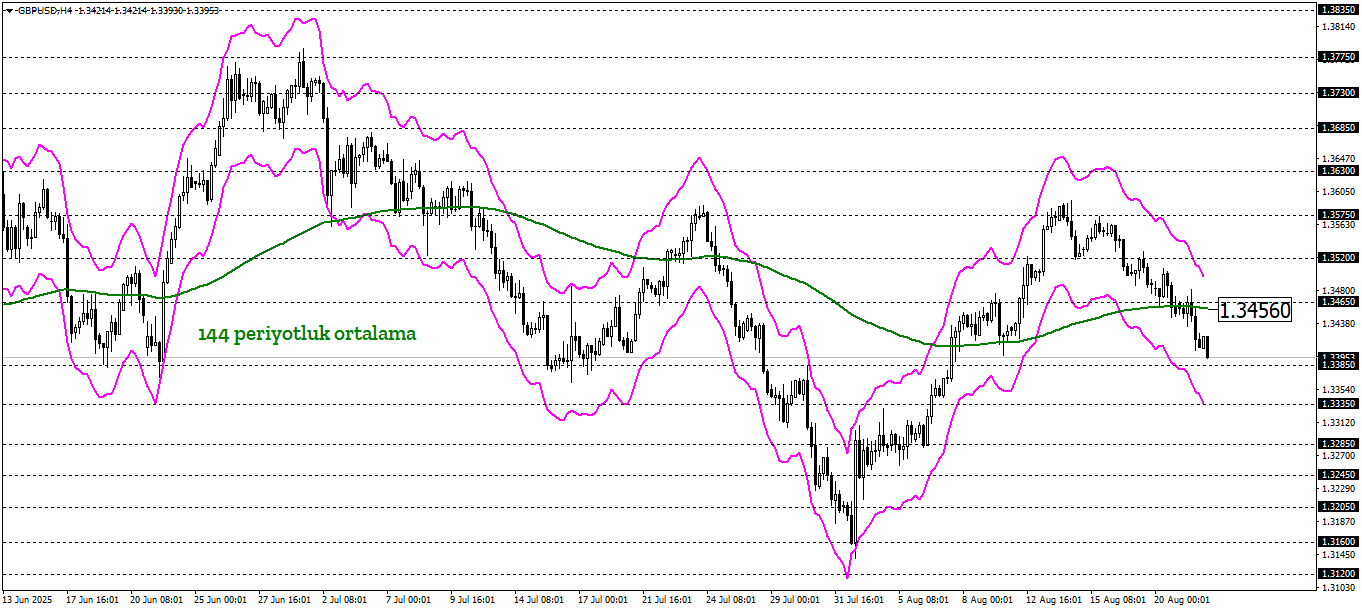
Task: Click the 29 Jul 00:01 time label
Action: pos(796,600)
